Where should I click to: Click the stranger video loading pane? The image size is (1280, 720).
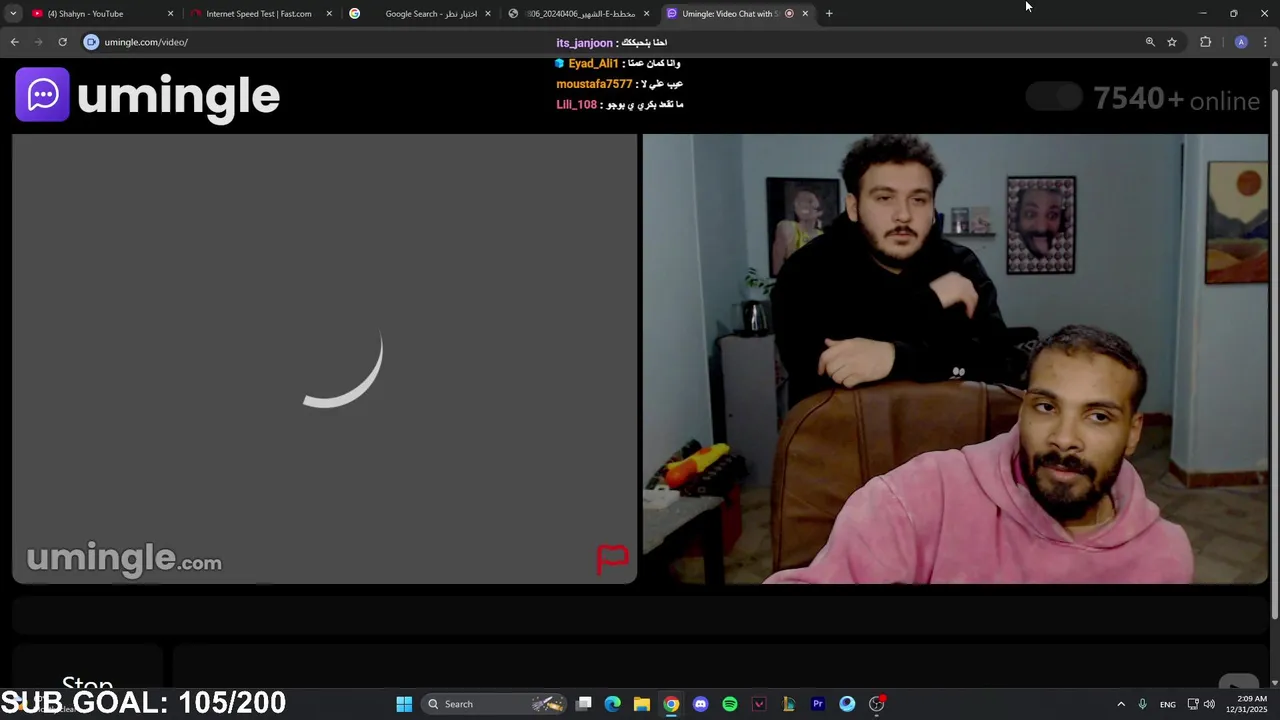(x=324, y=358)
